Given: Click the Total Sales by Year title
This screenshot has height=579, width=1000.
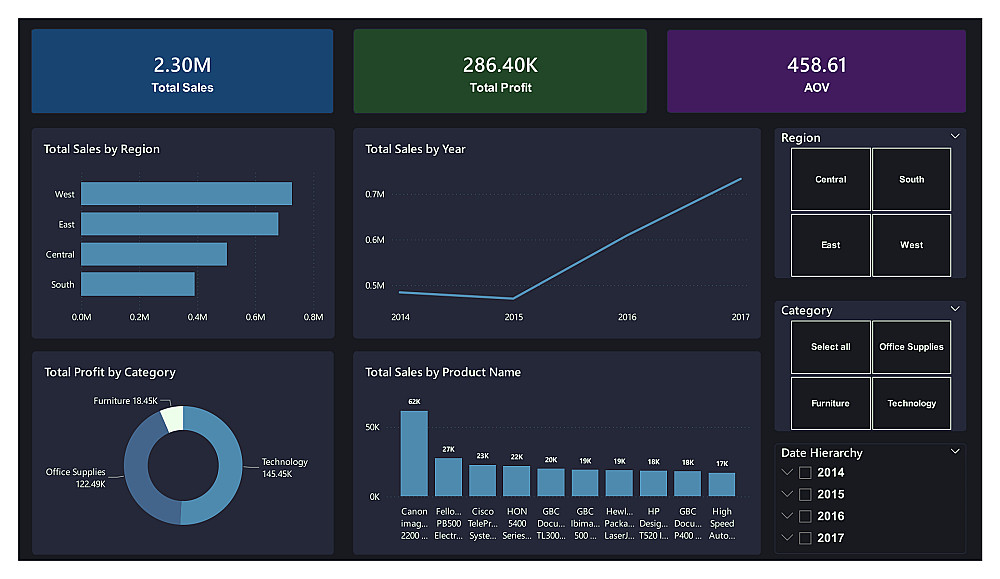Looking at the screenshot, I should 415,149.
